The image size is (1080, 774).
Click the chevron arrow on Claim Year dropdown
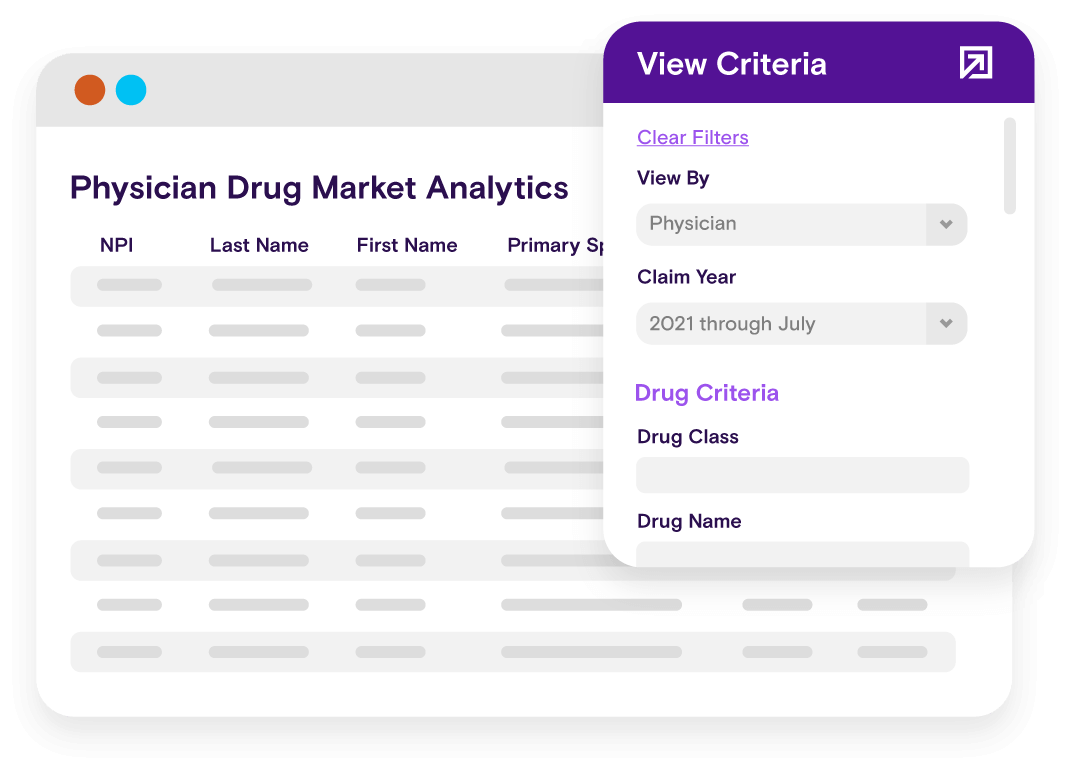click(946, 324)
